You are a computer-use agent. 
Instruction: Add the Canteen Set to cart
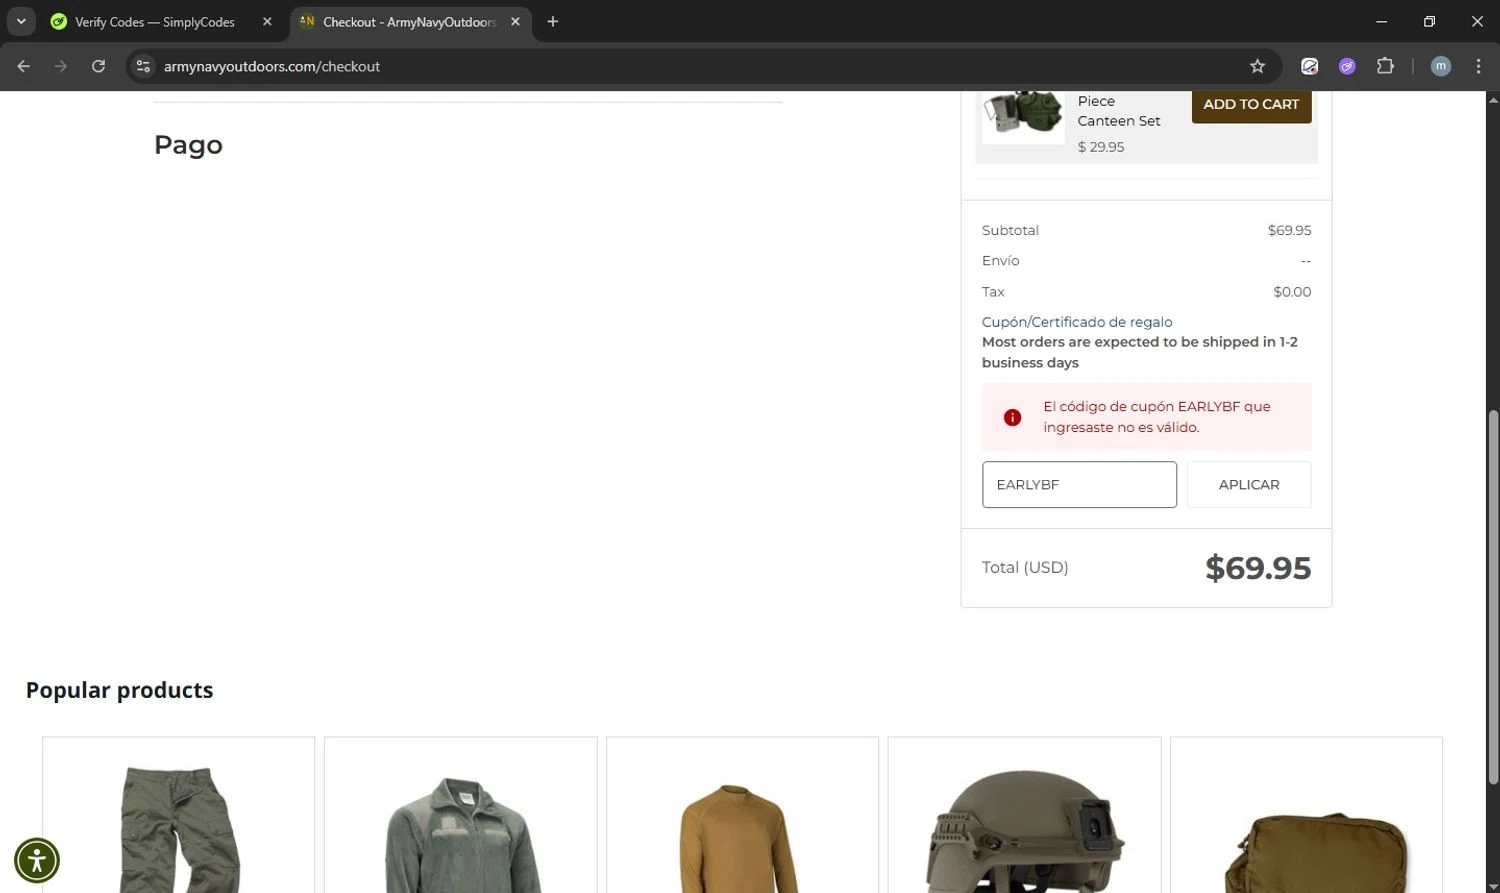click(1251, 104)
